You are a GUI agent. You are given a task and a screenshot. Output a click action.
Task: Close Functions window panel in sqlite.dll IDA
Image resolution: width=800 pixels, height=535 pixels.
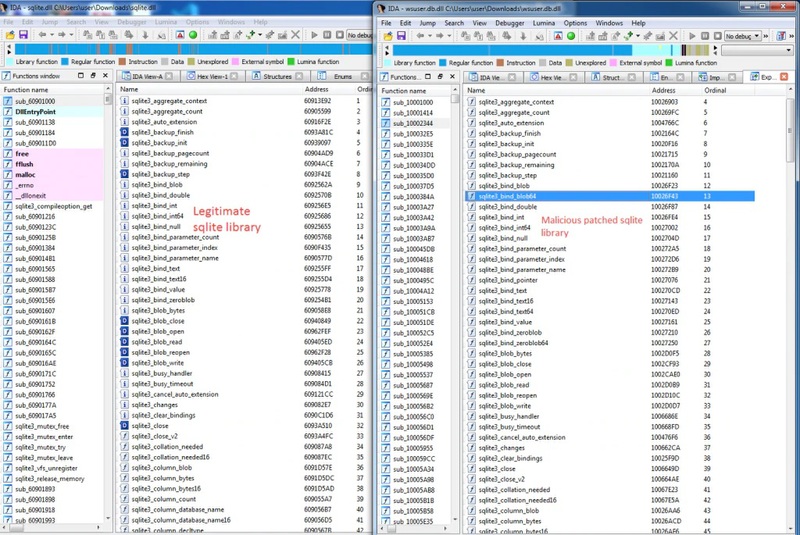[x=105, y=75]
